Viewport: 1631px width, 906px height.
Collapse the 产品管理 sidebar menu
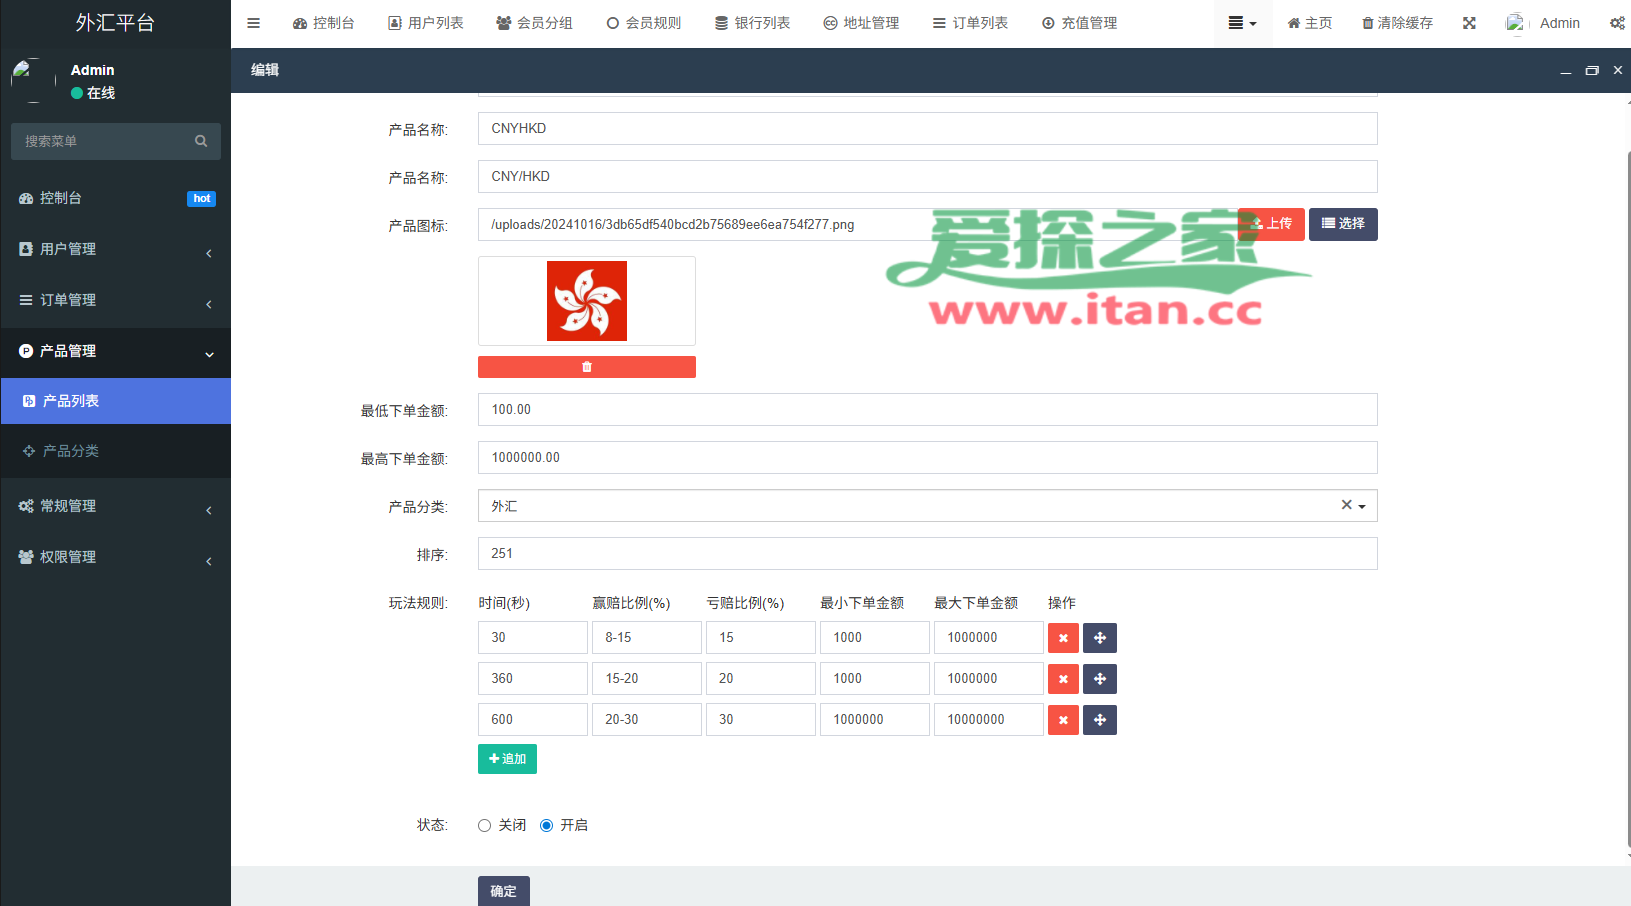click(x=115, y=351)
